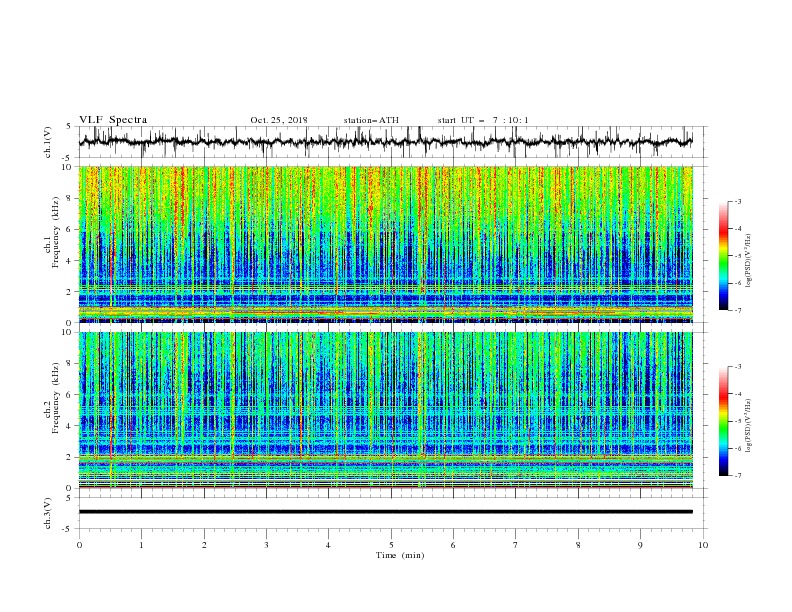Click the time axis tick label "0"

click(79, 545)
